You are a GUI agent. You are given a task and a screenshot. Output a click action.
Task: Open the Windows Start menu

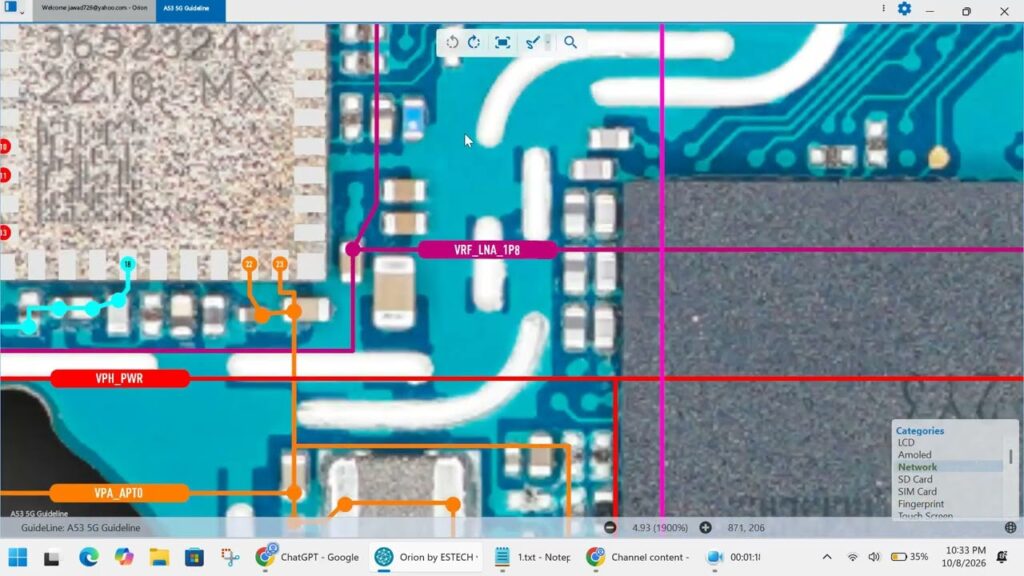coord(18,557)
